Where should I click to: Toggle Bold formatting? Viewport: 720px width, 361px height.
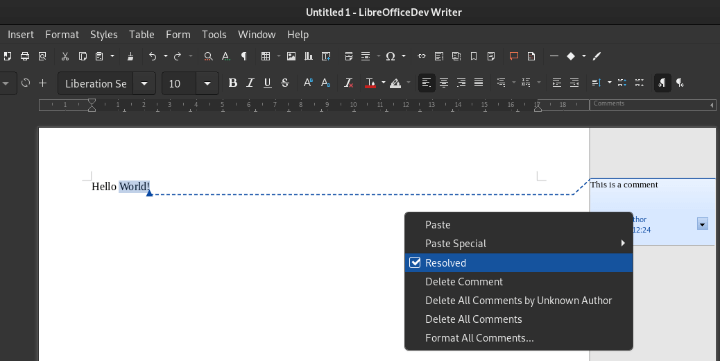[233, 83]
